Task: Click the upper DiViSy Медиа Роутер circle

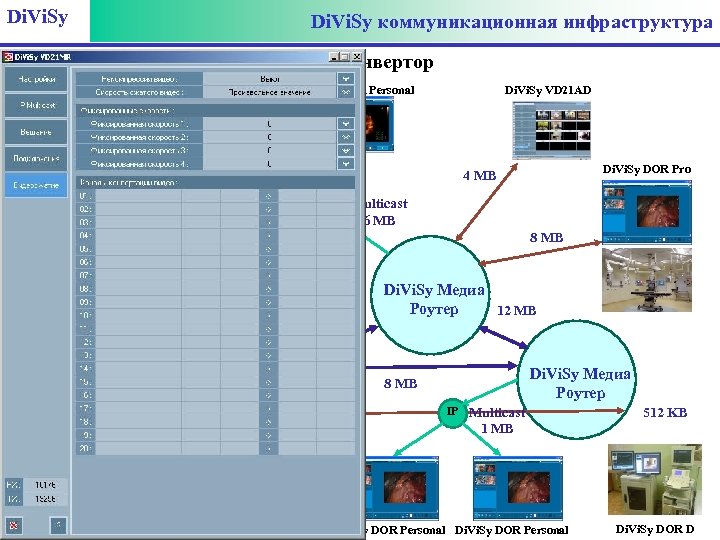Action: click(x=431, y=295)
